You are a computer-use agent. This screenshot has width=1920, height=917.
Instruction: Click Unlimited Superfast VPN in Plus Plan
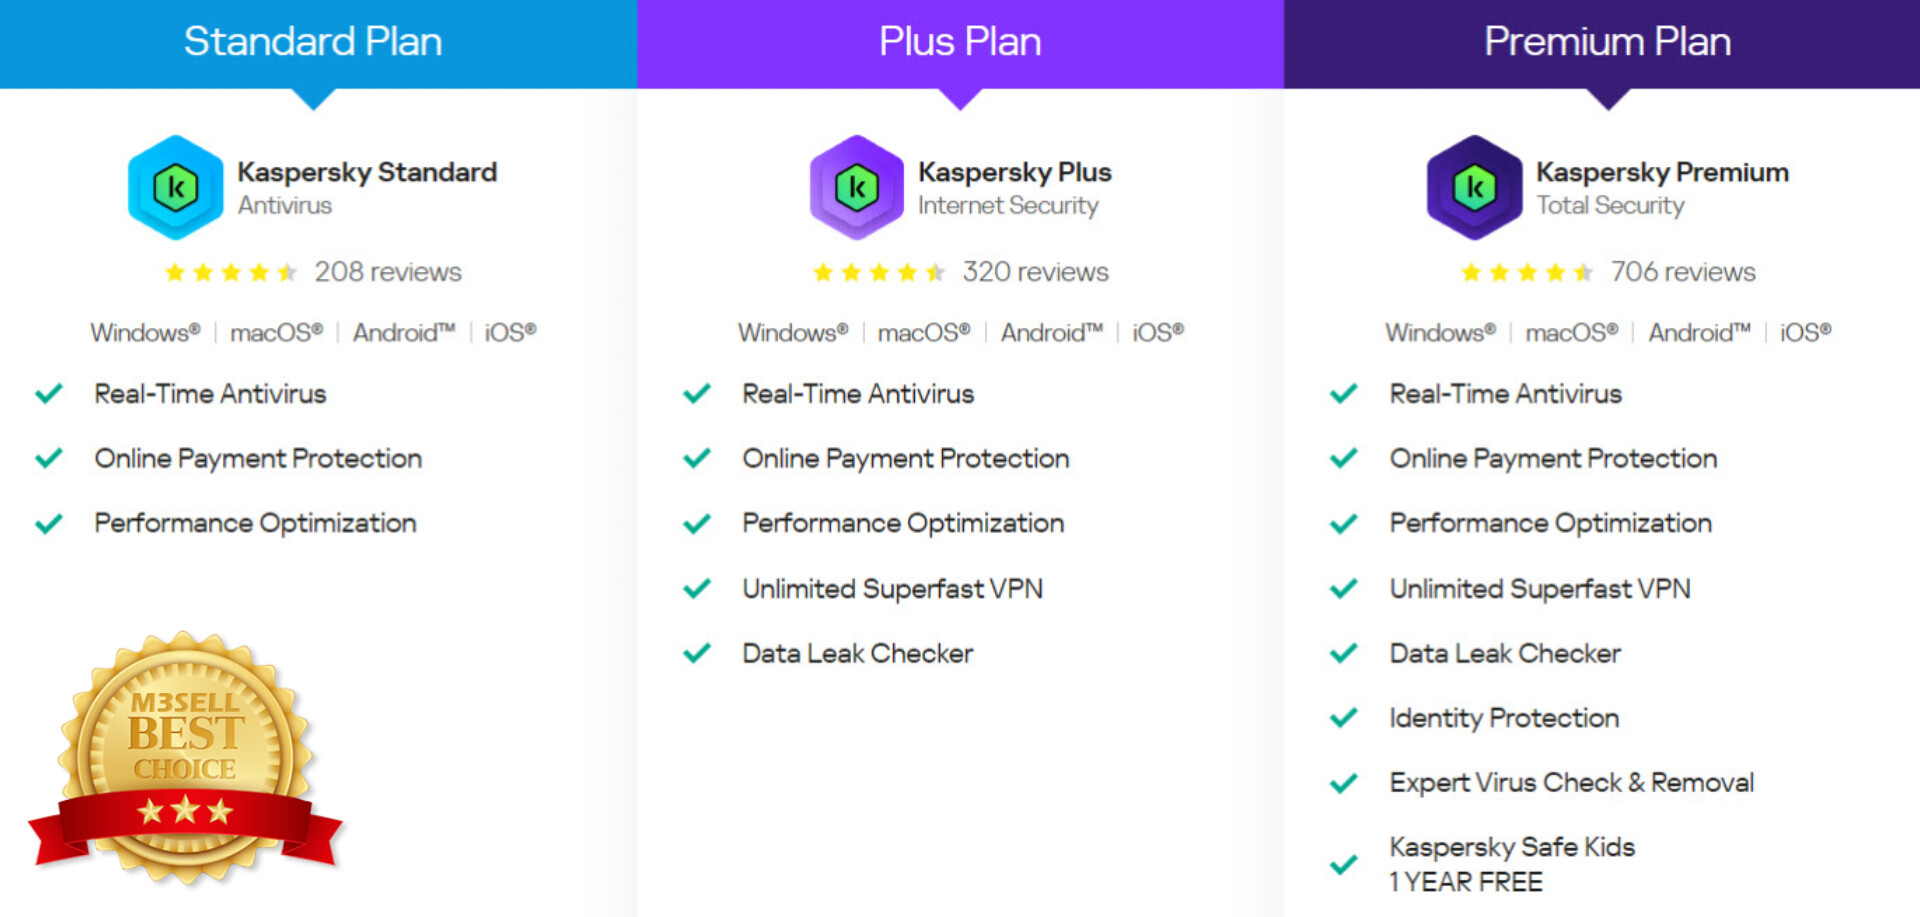(892, 589)
